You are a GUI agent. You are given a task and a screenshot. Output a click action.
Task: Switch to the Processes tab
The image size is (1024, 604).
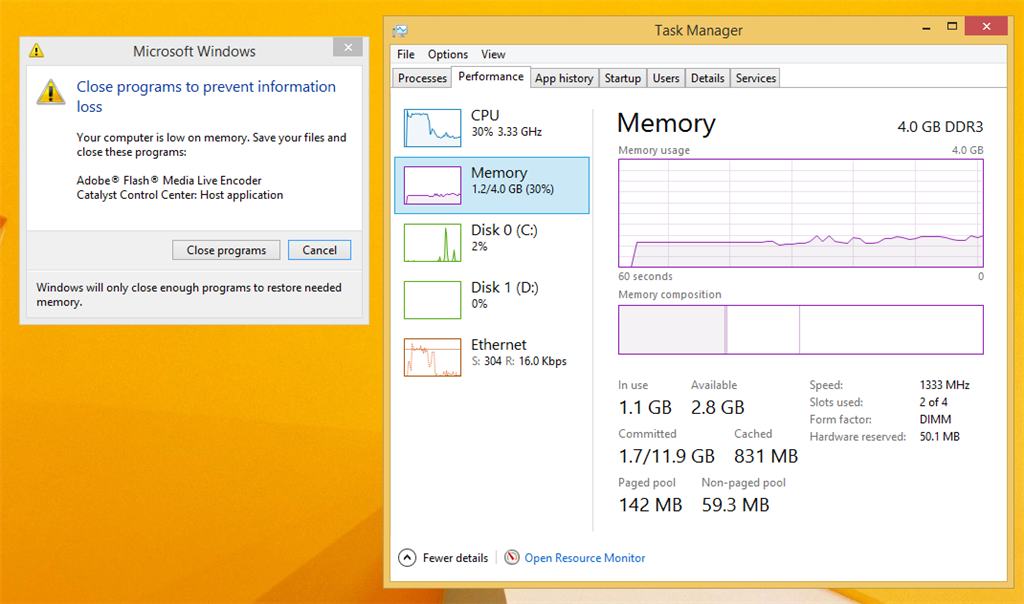point(421,77)
